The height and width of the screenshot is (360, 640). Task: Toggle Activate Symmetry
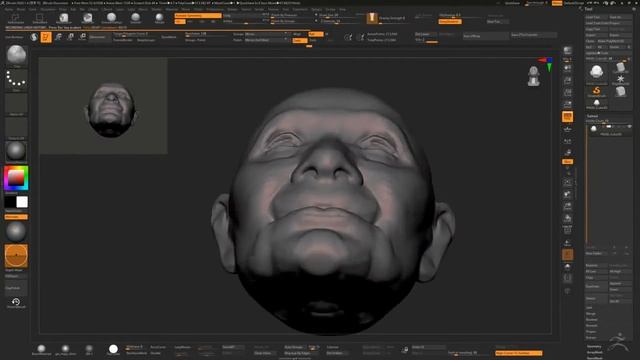tap(198, 16)
